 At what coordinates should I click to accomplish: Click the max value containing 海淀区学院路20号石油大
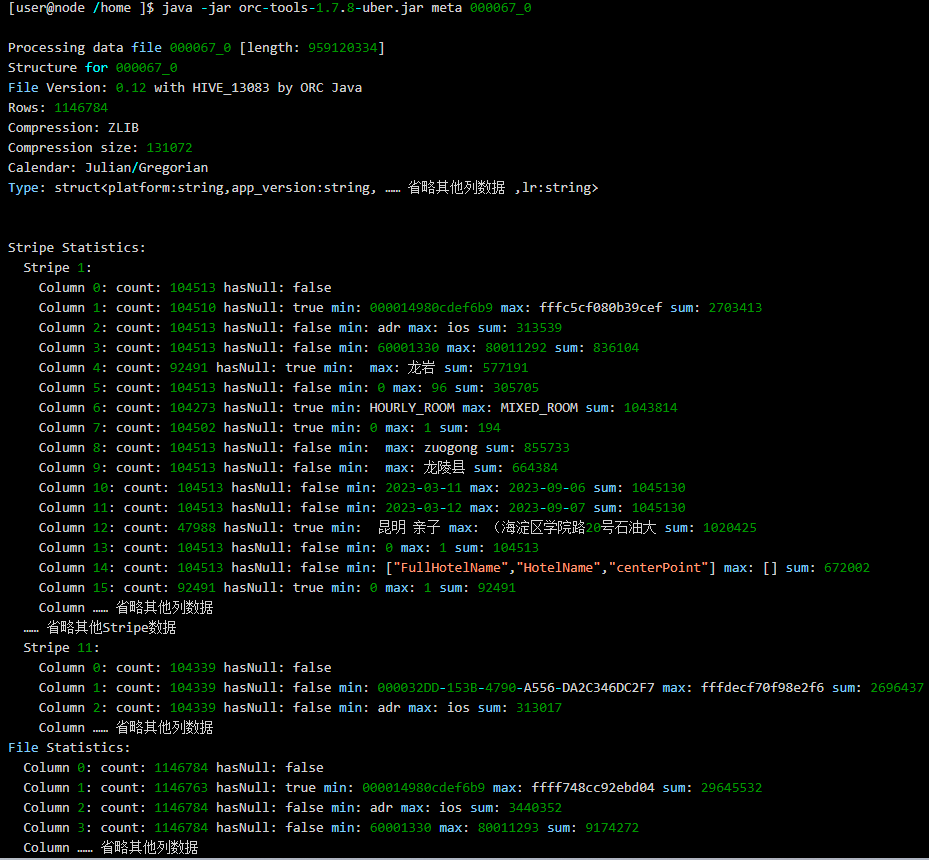(x=574, y=528)
